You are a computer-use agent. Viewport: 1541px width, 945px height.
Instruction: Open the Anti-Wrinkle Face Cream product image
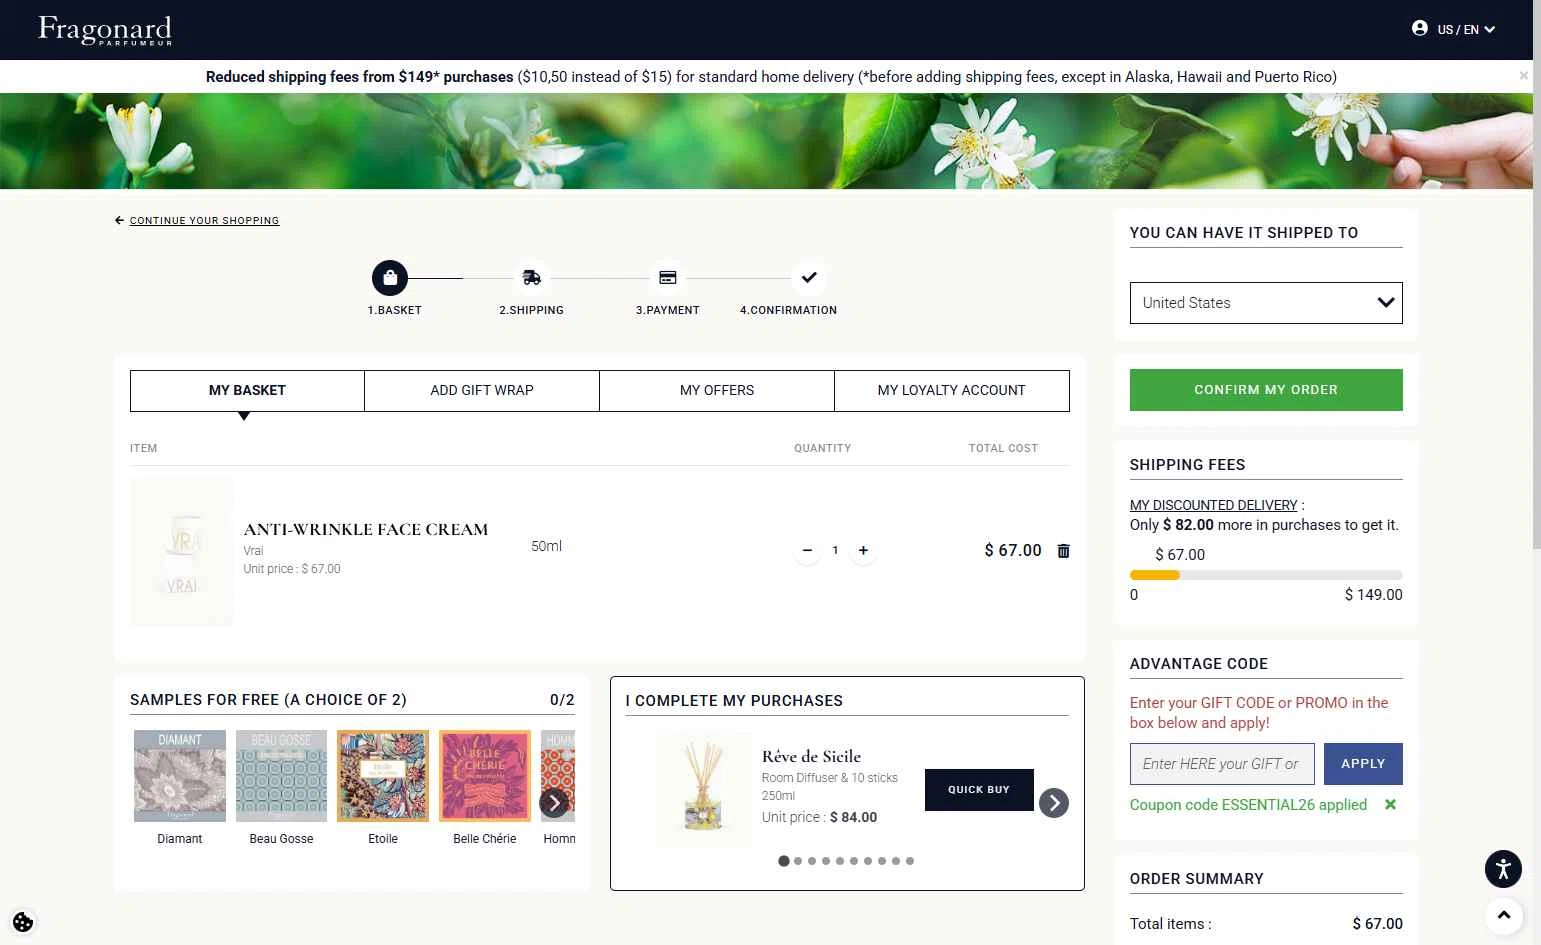(181, 551)
